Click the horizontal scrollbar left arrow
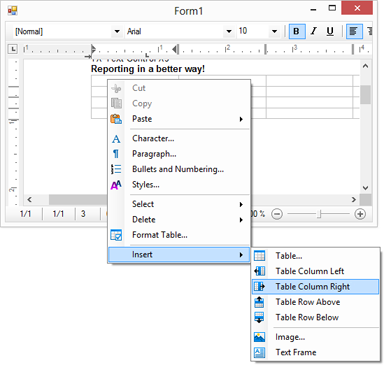Viewport: 384px width, 365px height. (x=30, y=200)
